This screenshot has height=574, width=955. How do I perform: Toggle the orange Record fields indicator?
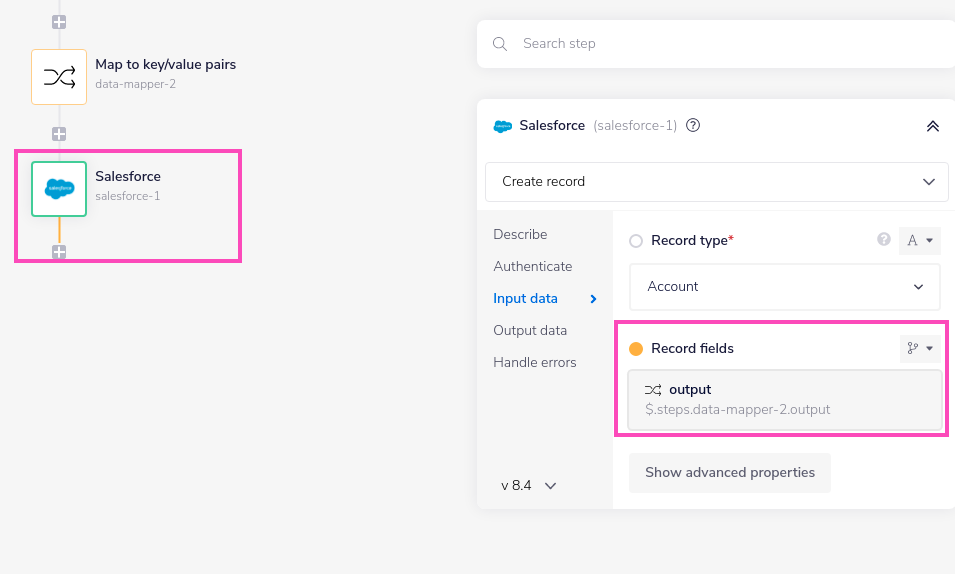[636, 349]
